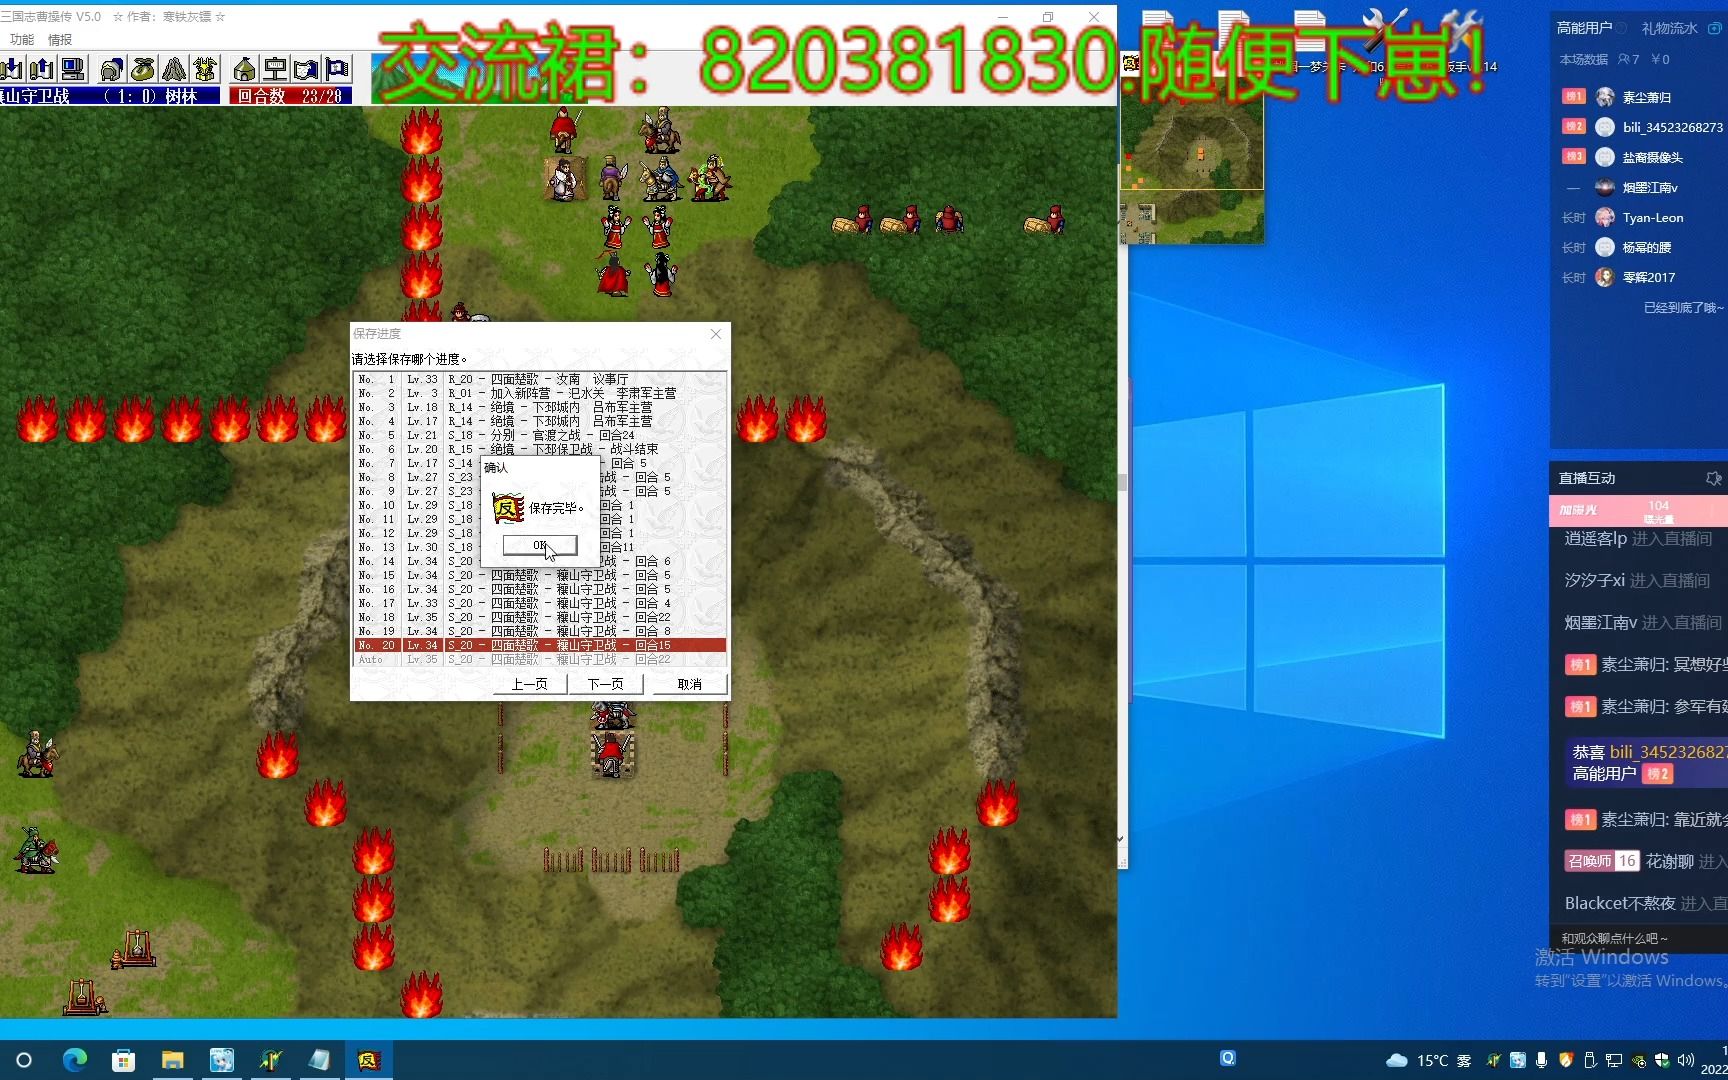Screen dimensions: 1728x1080
Task: Switch to the 礼物流水 tab
Action: (x=1669, y=28)
